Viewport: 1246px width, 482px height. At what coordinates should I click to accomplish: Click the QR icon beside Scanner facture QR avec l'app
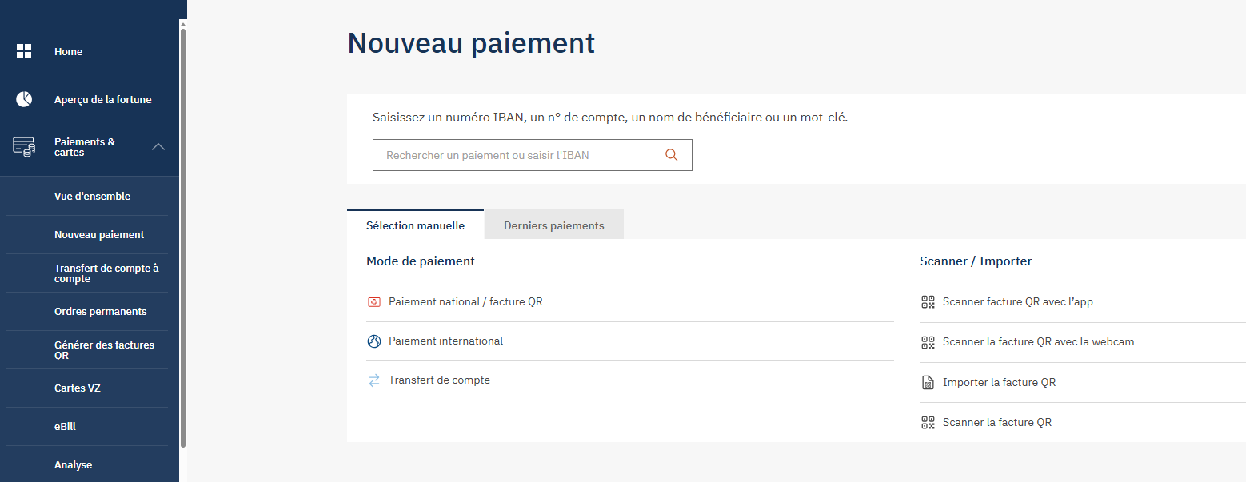(x=927, y=301)
